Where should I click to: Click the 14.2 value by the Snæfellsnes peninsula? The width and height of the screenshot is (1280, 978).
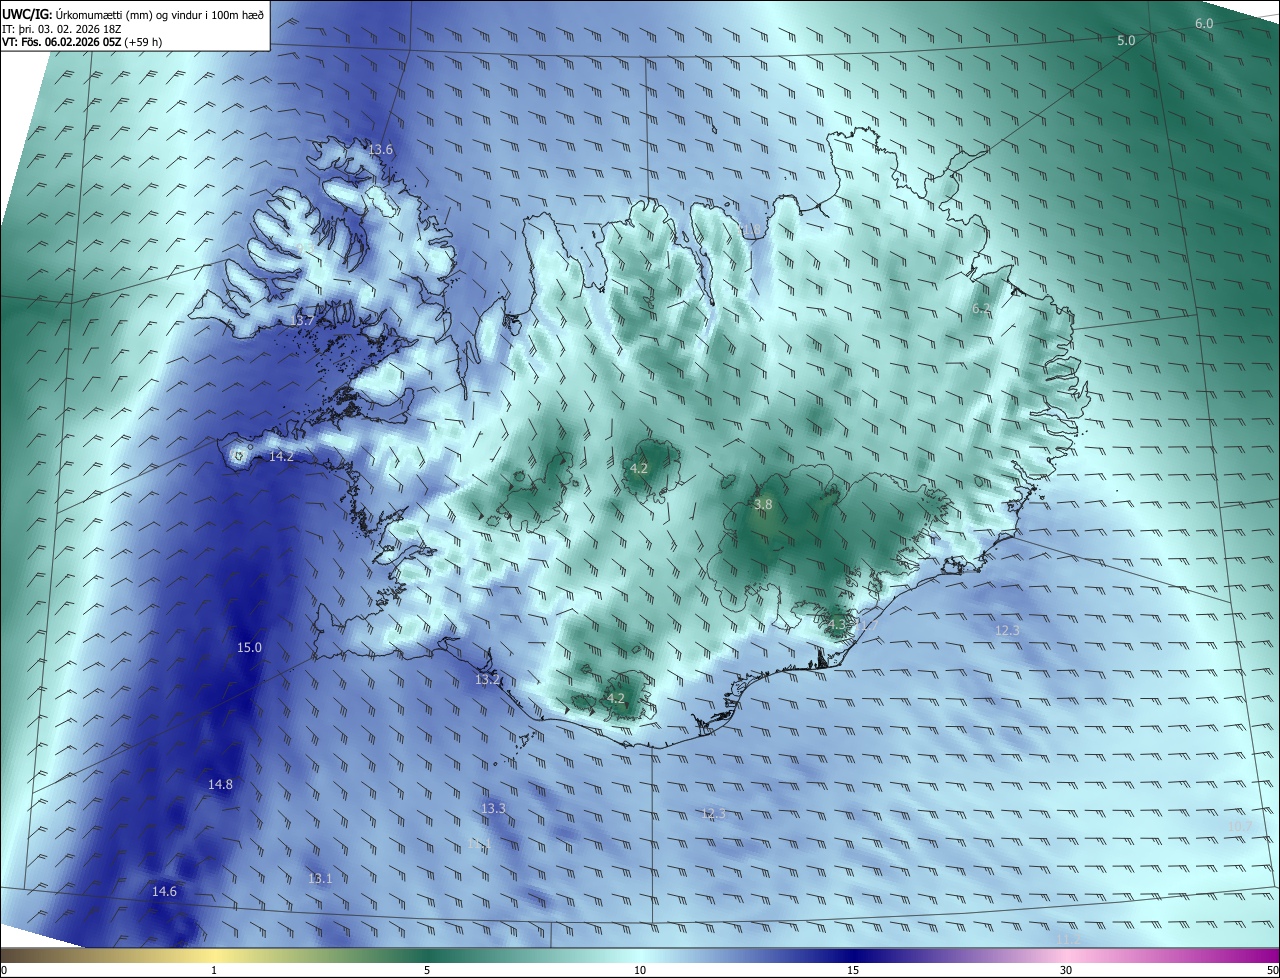coord(281,457)
